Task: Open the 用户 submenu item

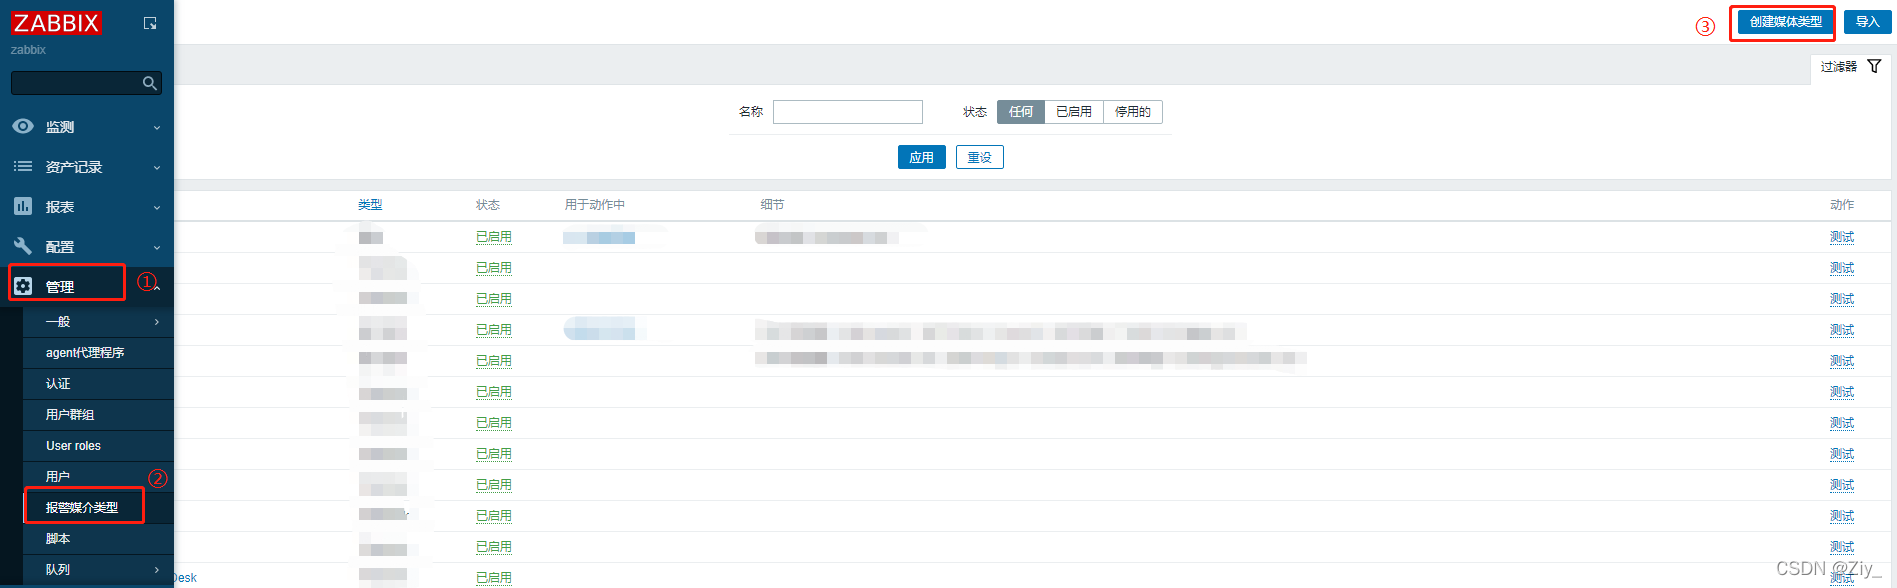Action: tap(58, 477)
